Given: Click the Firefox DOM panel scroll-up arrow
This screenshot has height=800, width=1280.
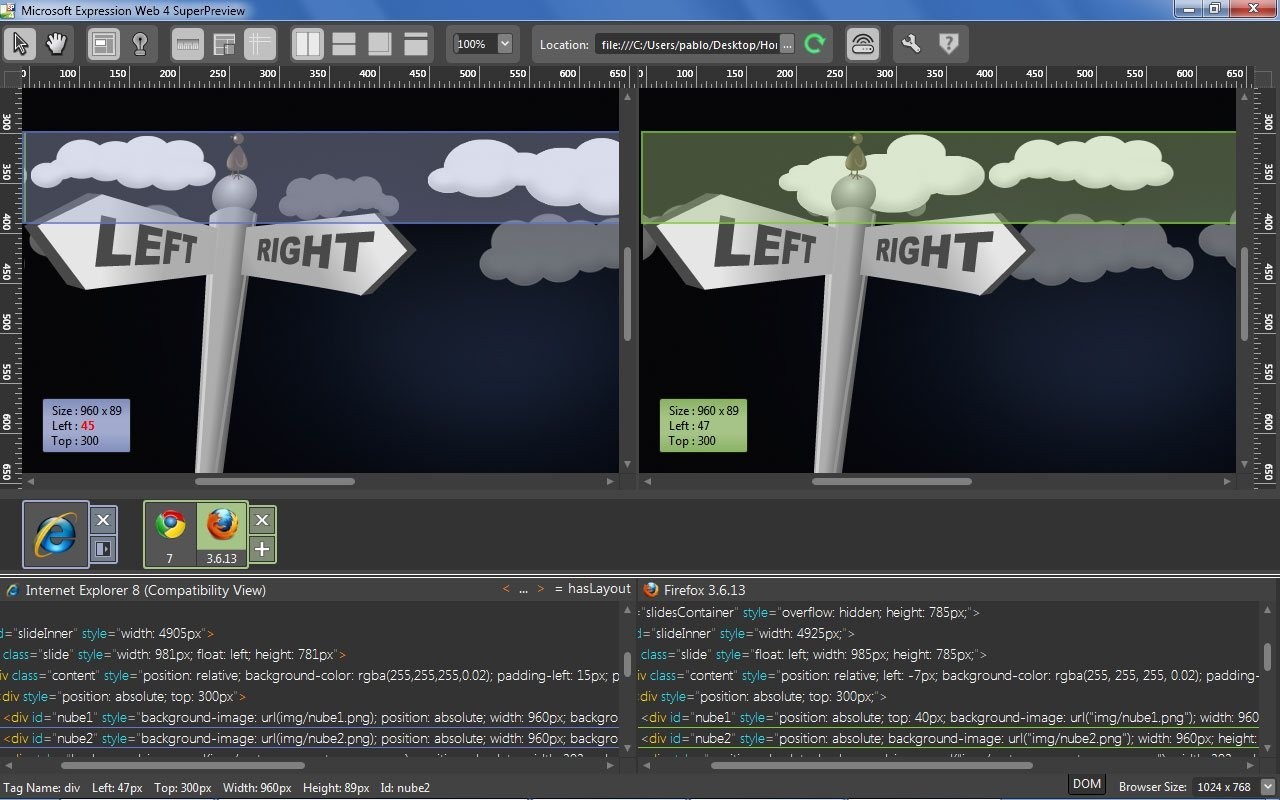Looking at the screenshot, I should tap(1267, 609).
